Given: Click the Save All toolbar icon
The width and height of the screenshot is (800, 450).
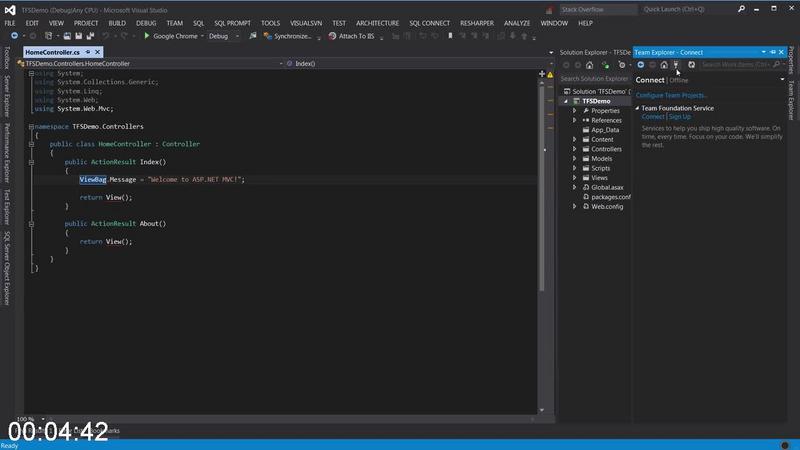Looking at the screenshot, I should point(90,36).
